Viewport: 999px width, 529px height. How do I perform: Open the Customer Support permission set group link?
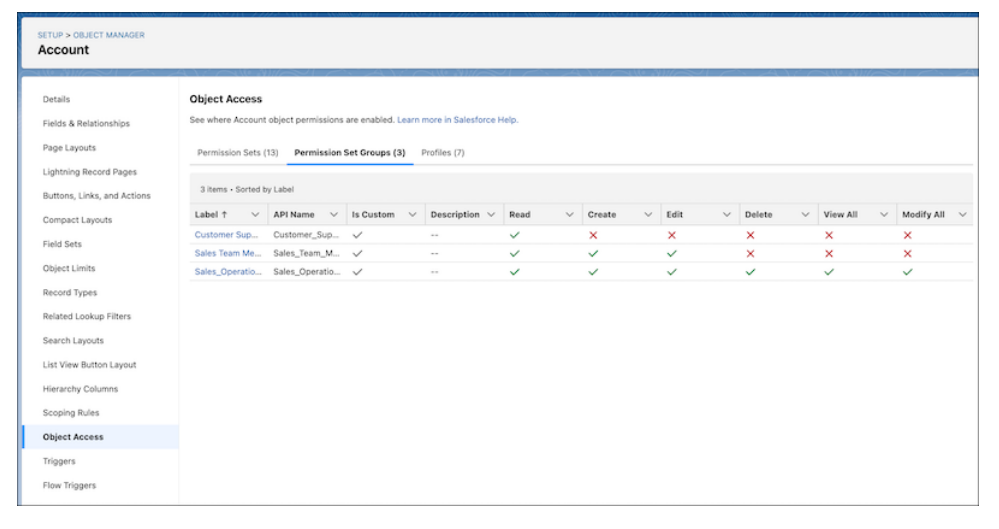pyautogui.click(x=227, y=235)
